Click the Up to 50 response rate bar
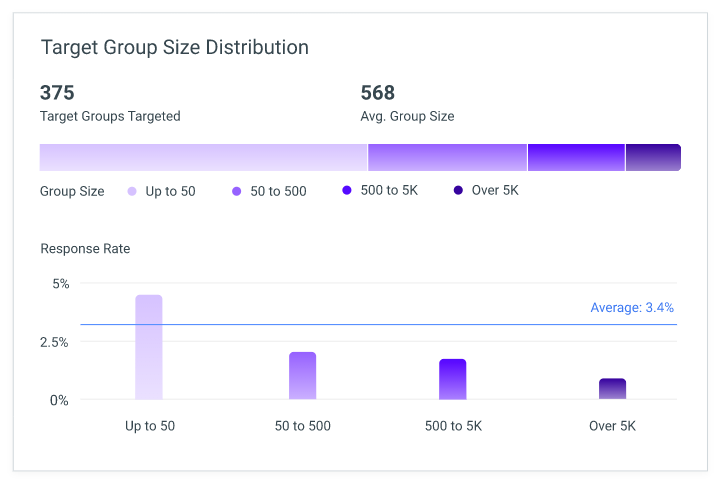The height and width of the screenshot is (486, 720). tap(149, 347)
